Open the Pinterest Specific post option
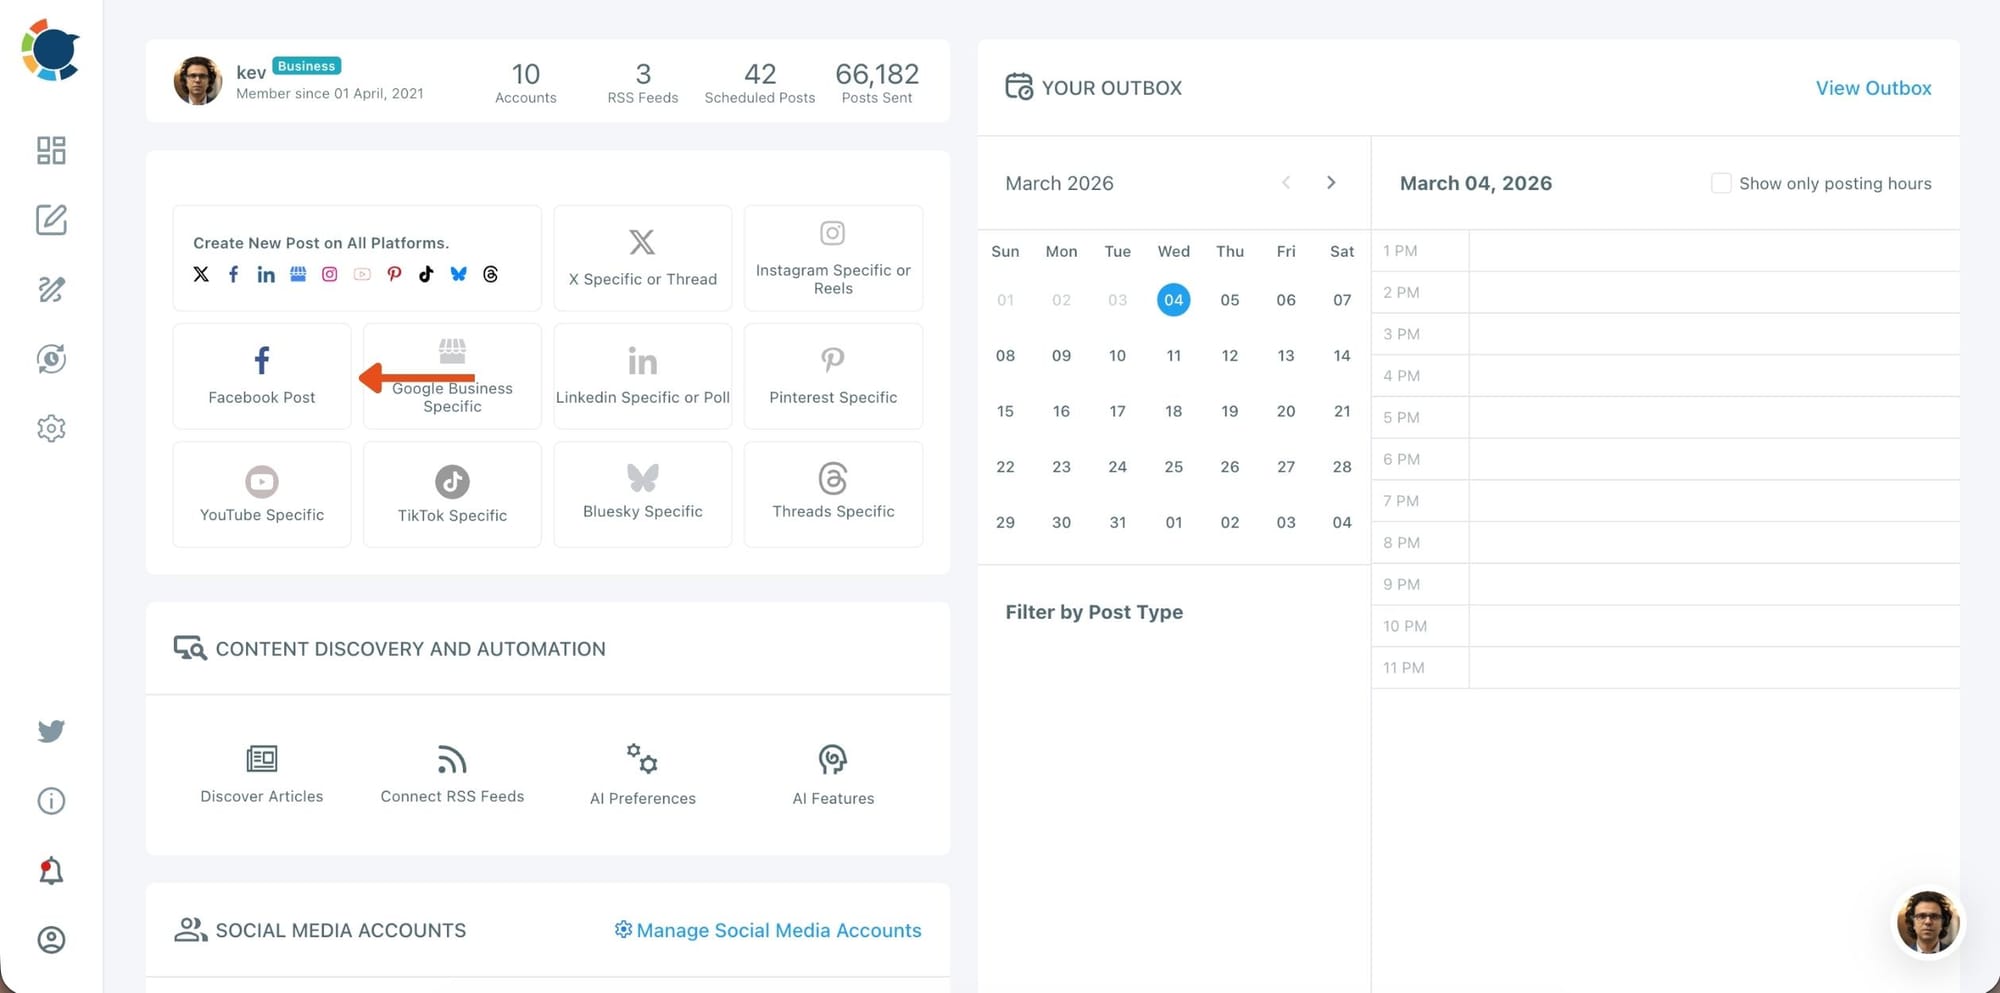The image size is (2000, 993). pyautogui.click(x=833, y=376)
